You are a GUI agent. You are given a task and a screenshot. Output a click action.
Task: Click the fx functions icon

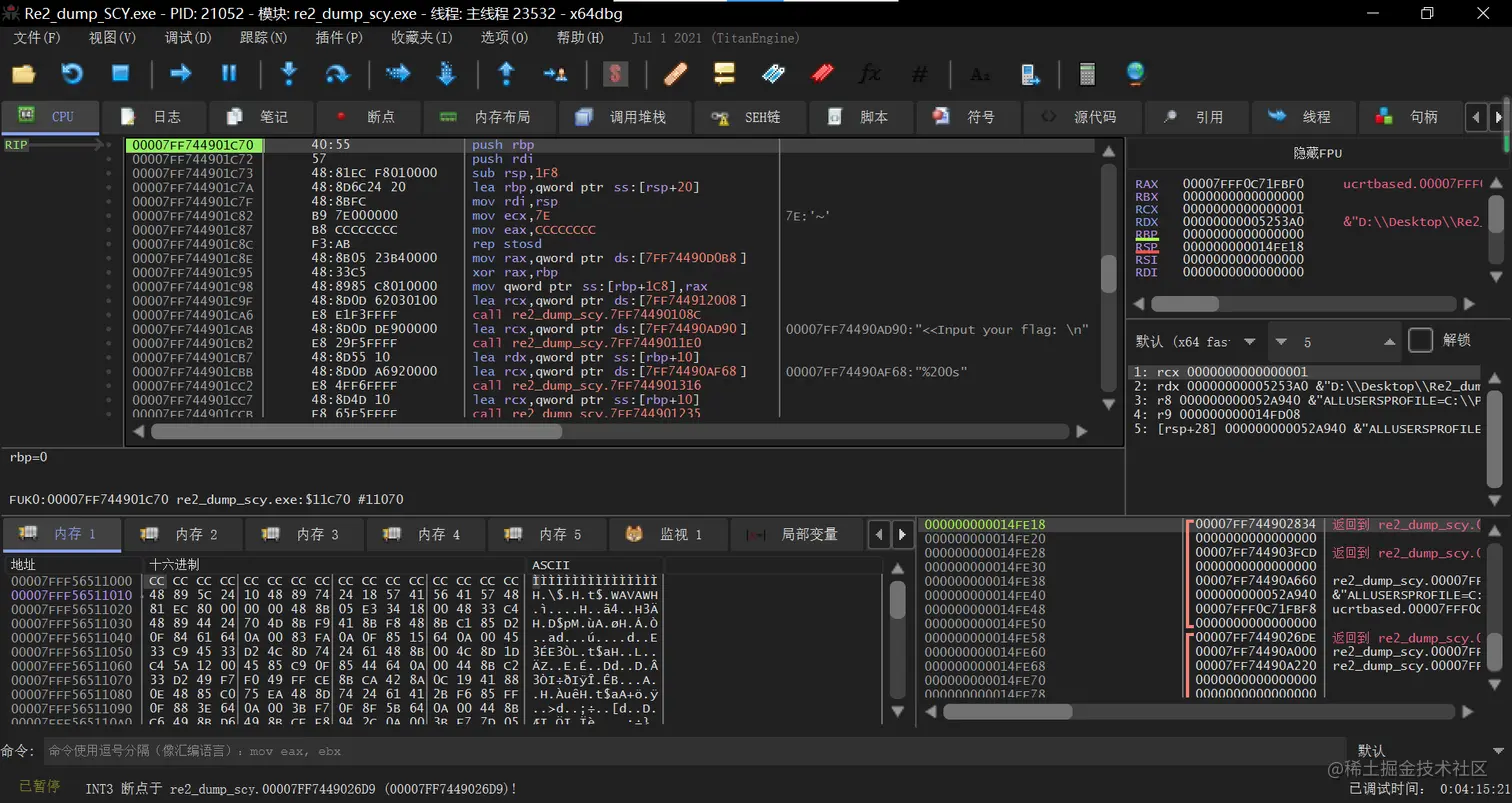[x=870, y=73]
